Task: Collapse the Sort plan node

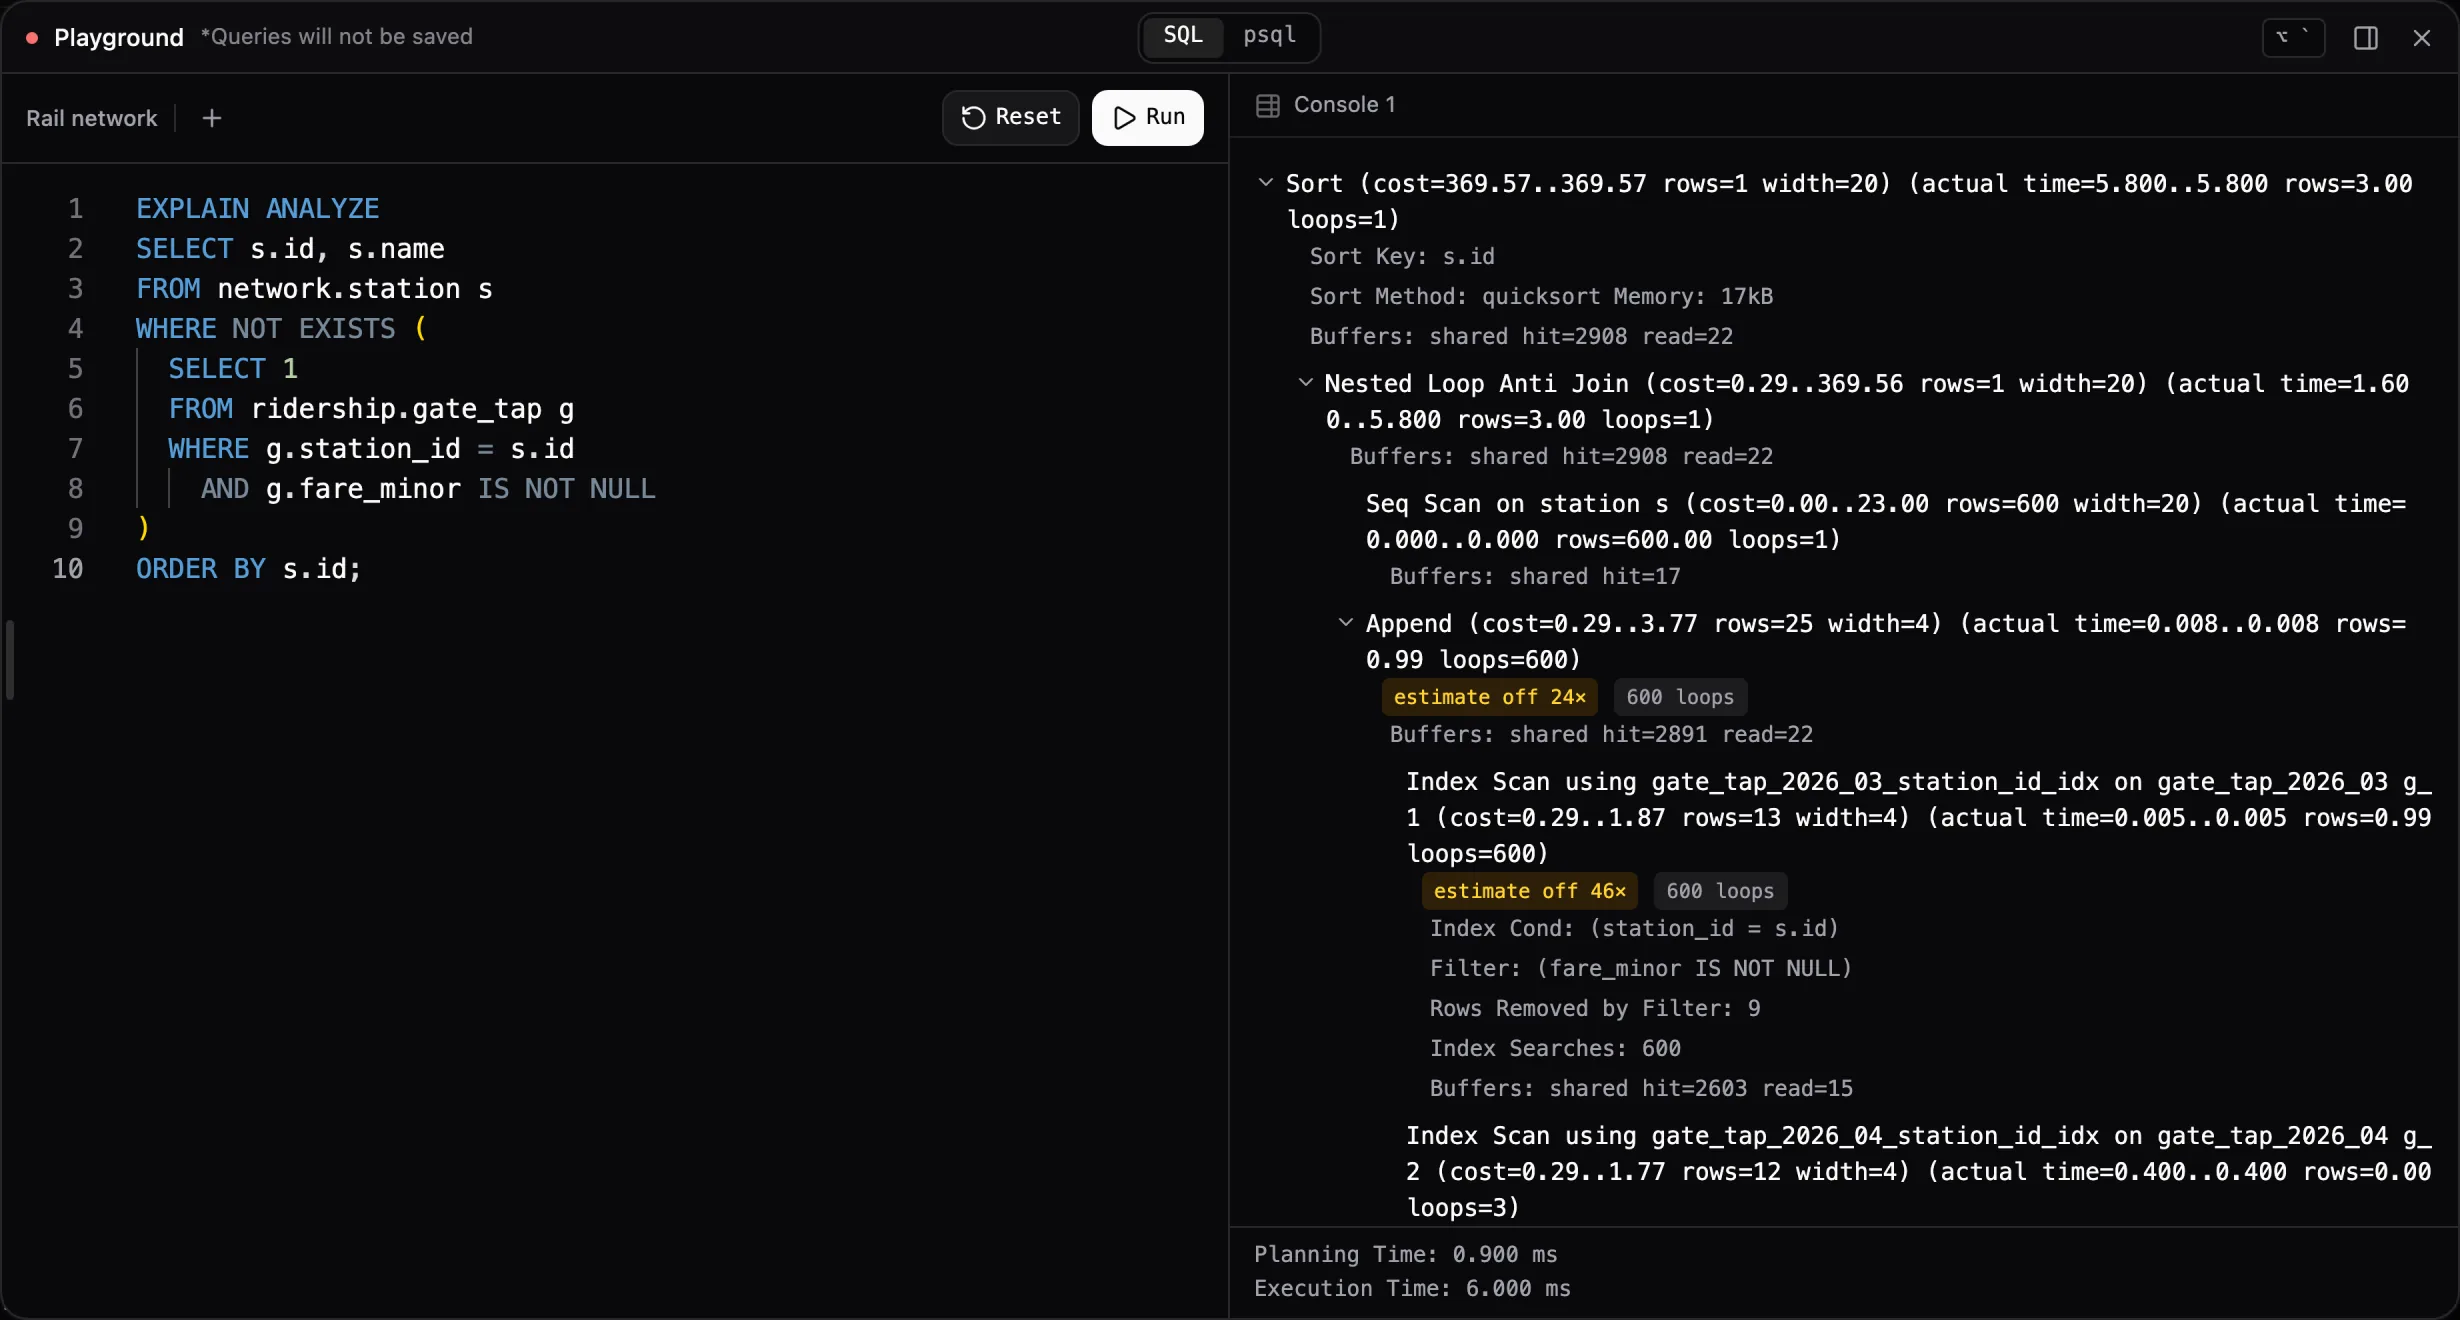Action: pyautogui.click(x=1266, y=183)
